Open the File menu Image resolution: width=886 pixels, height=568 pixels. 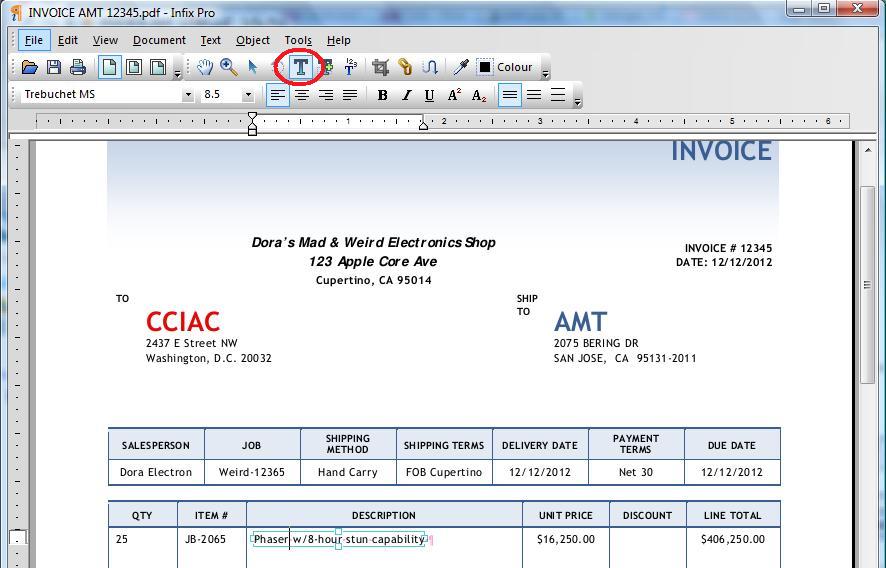(34, 40)
